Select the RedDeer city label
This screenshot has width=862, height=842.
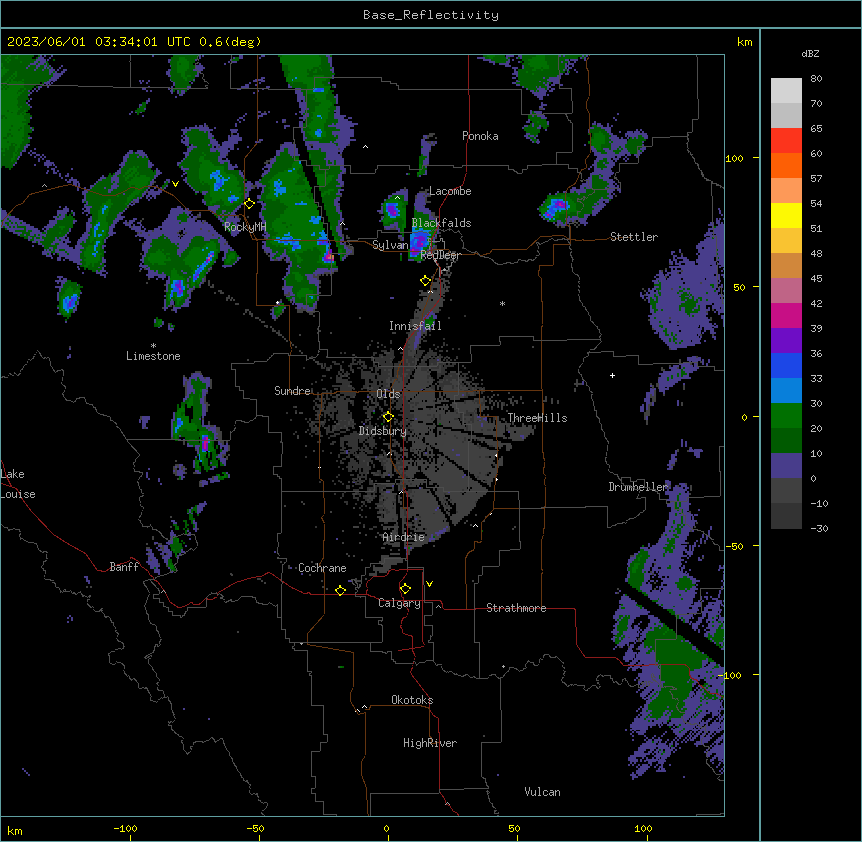[x=440, y=255]
